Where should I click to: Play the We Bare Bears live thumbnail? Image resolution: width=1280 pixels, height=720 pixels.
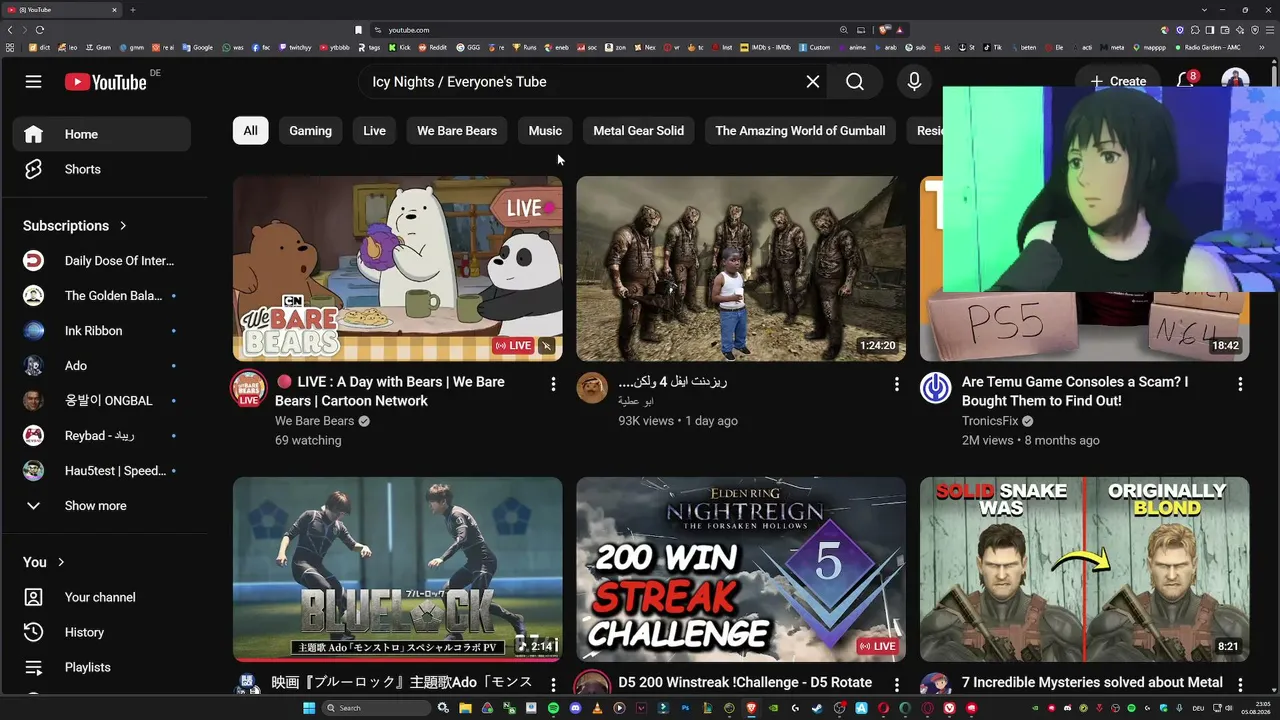click(x=398, y=269)
